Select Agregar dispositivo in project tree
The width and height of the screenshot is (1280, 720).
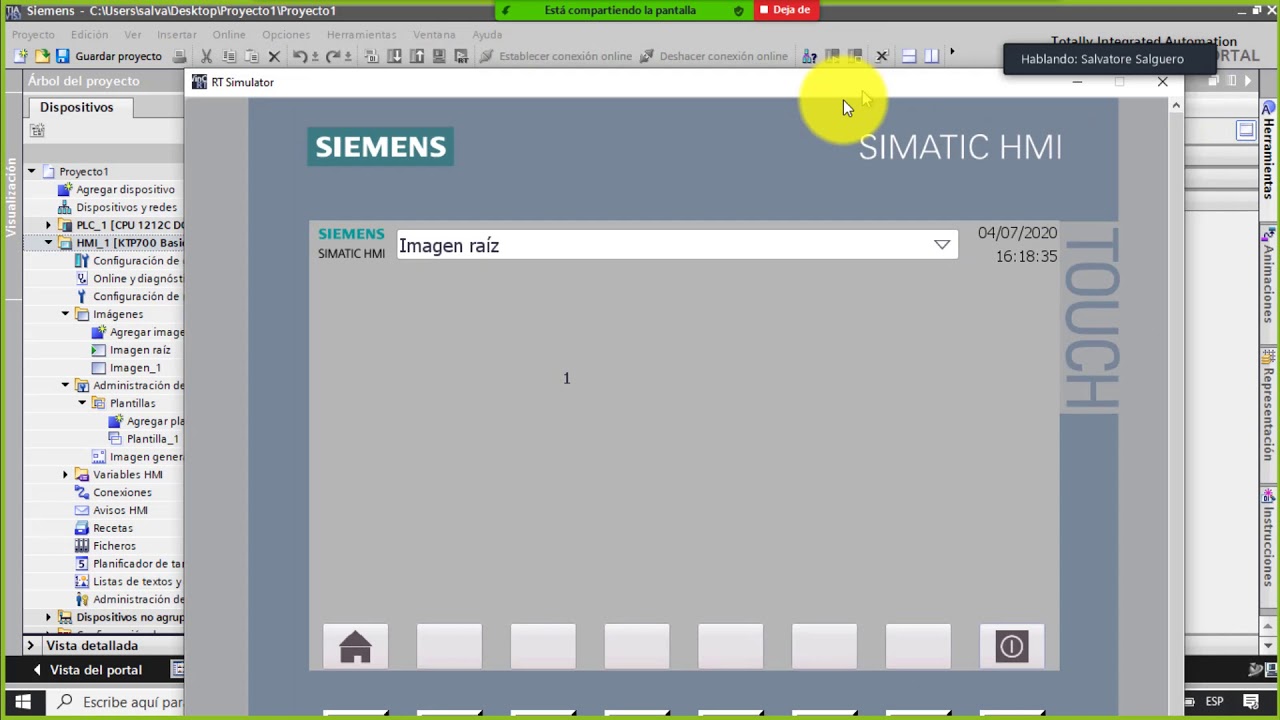116,189
